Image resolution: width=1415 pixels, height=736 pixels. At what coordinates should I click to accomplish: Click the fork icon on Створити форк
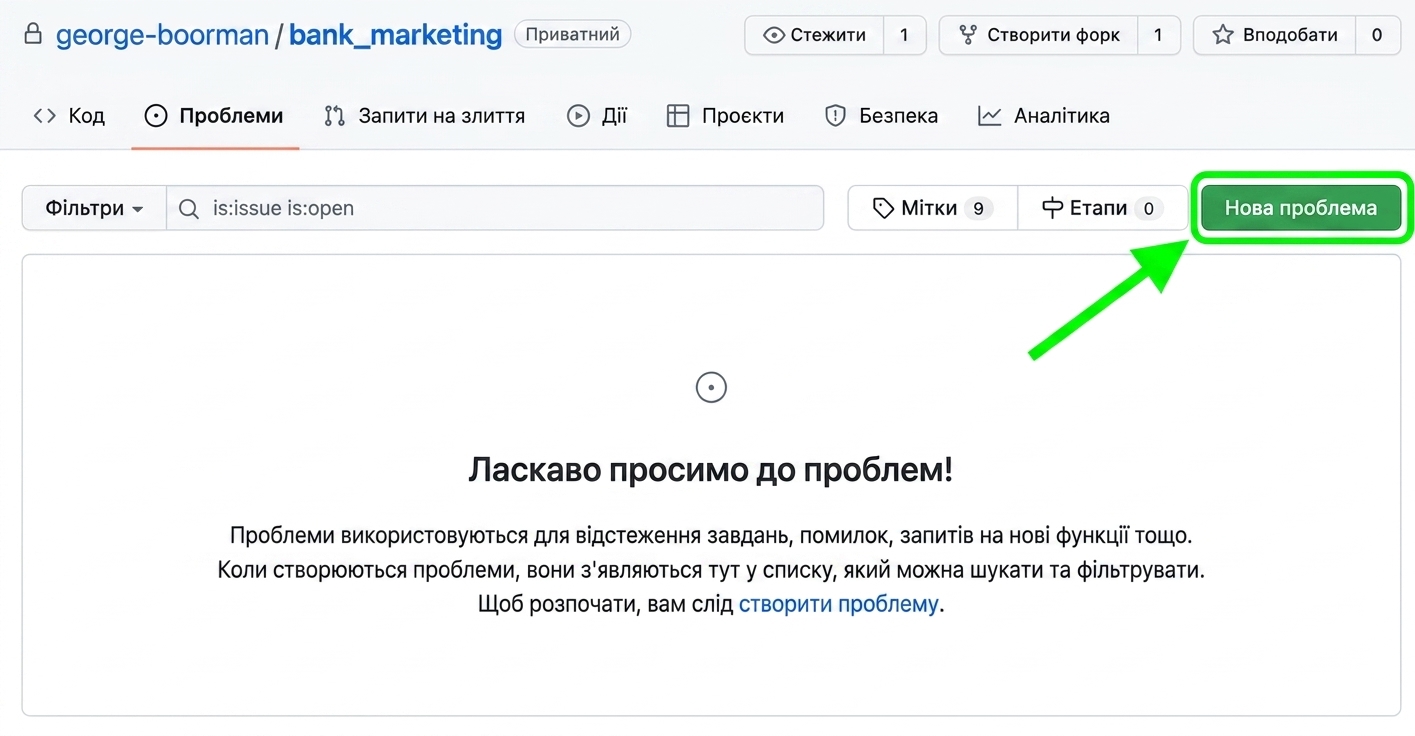pos(968,35)
